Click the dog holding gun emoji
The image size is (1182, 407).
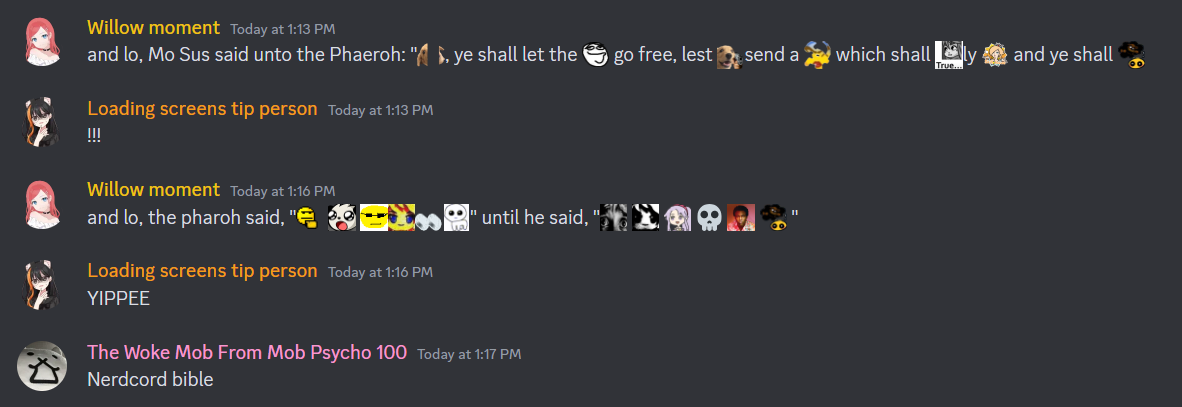[x=729, y=55]
